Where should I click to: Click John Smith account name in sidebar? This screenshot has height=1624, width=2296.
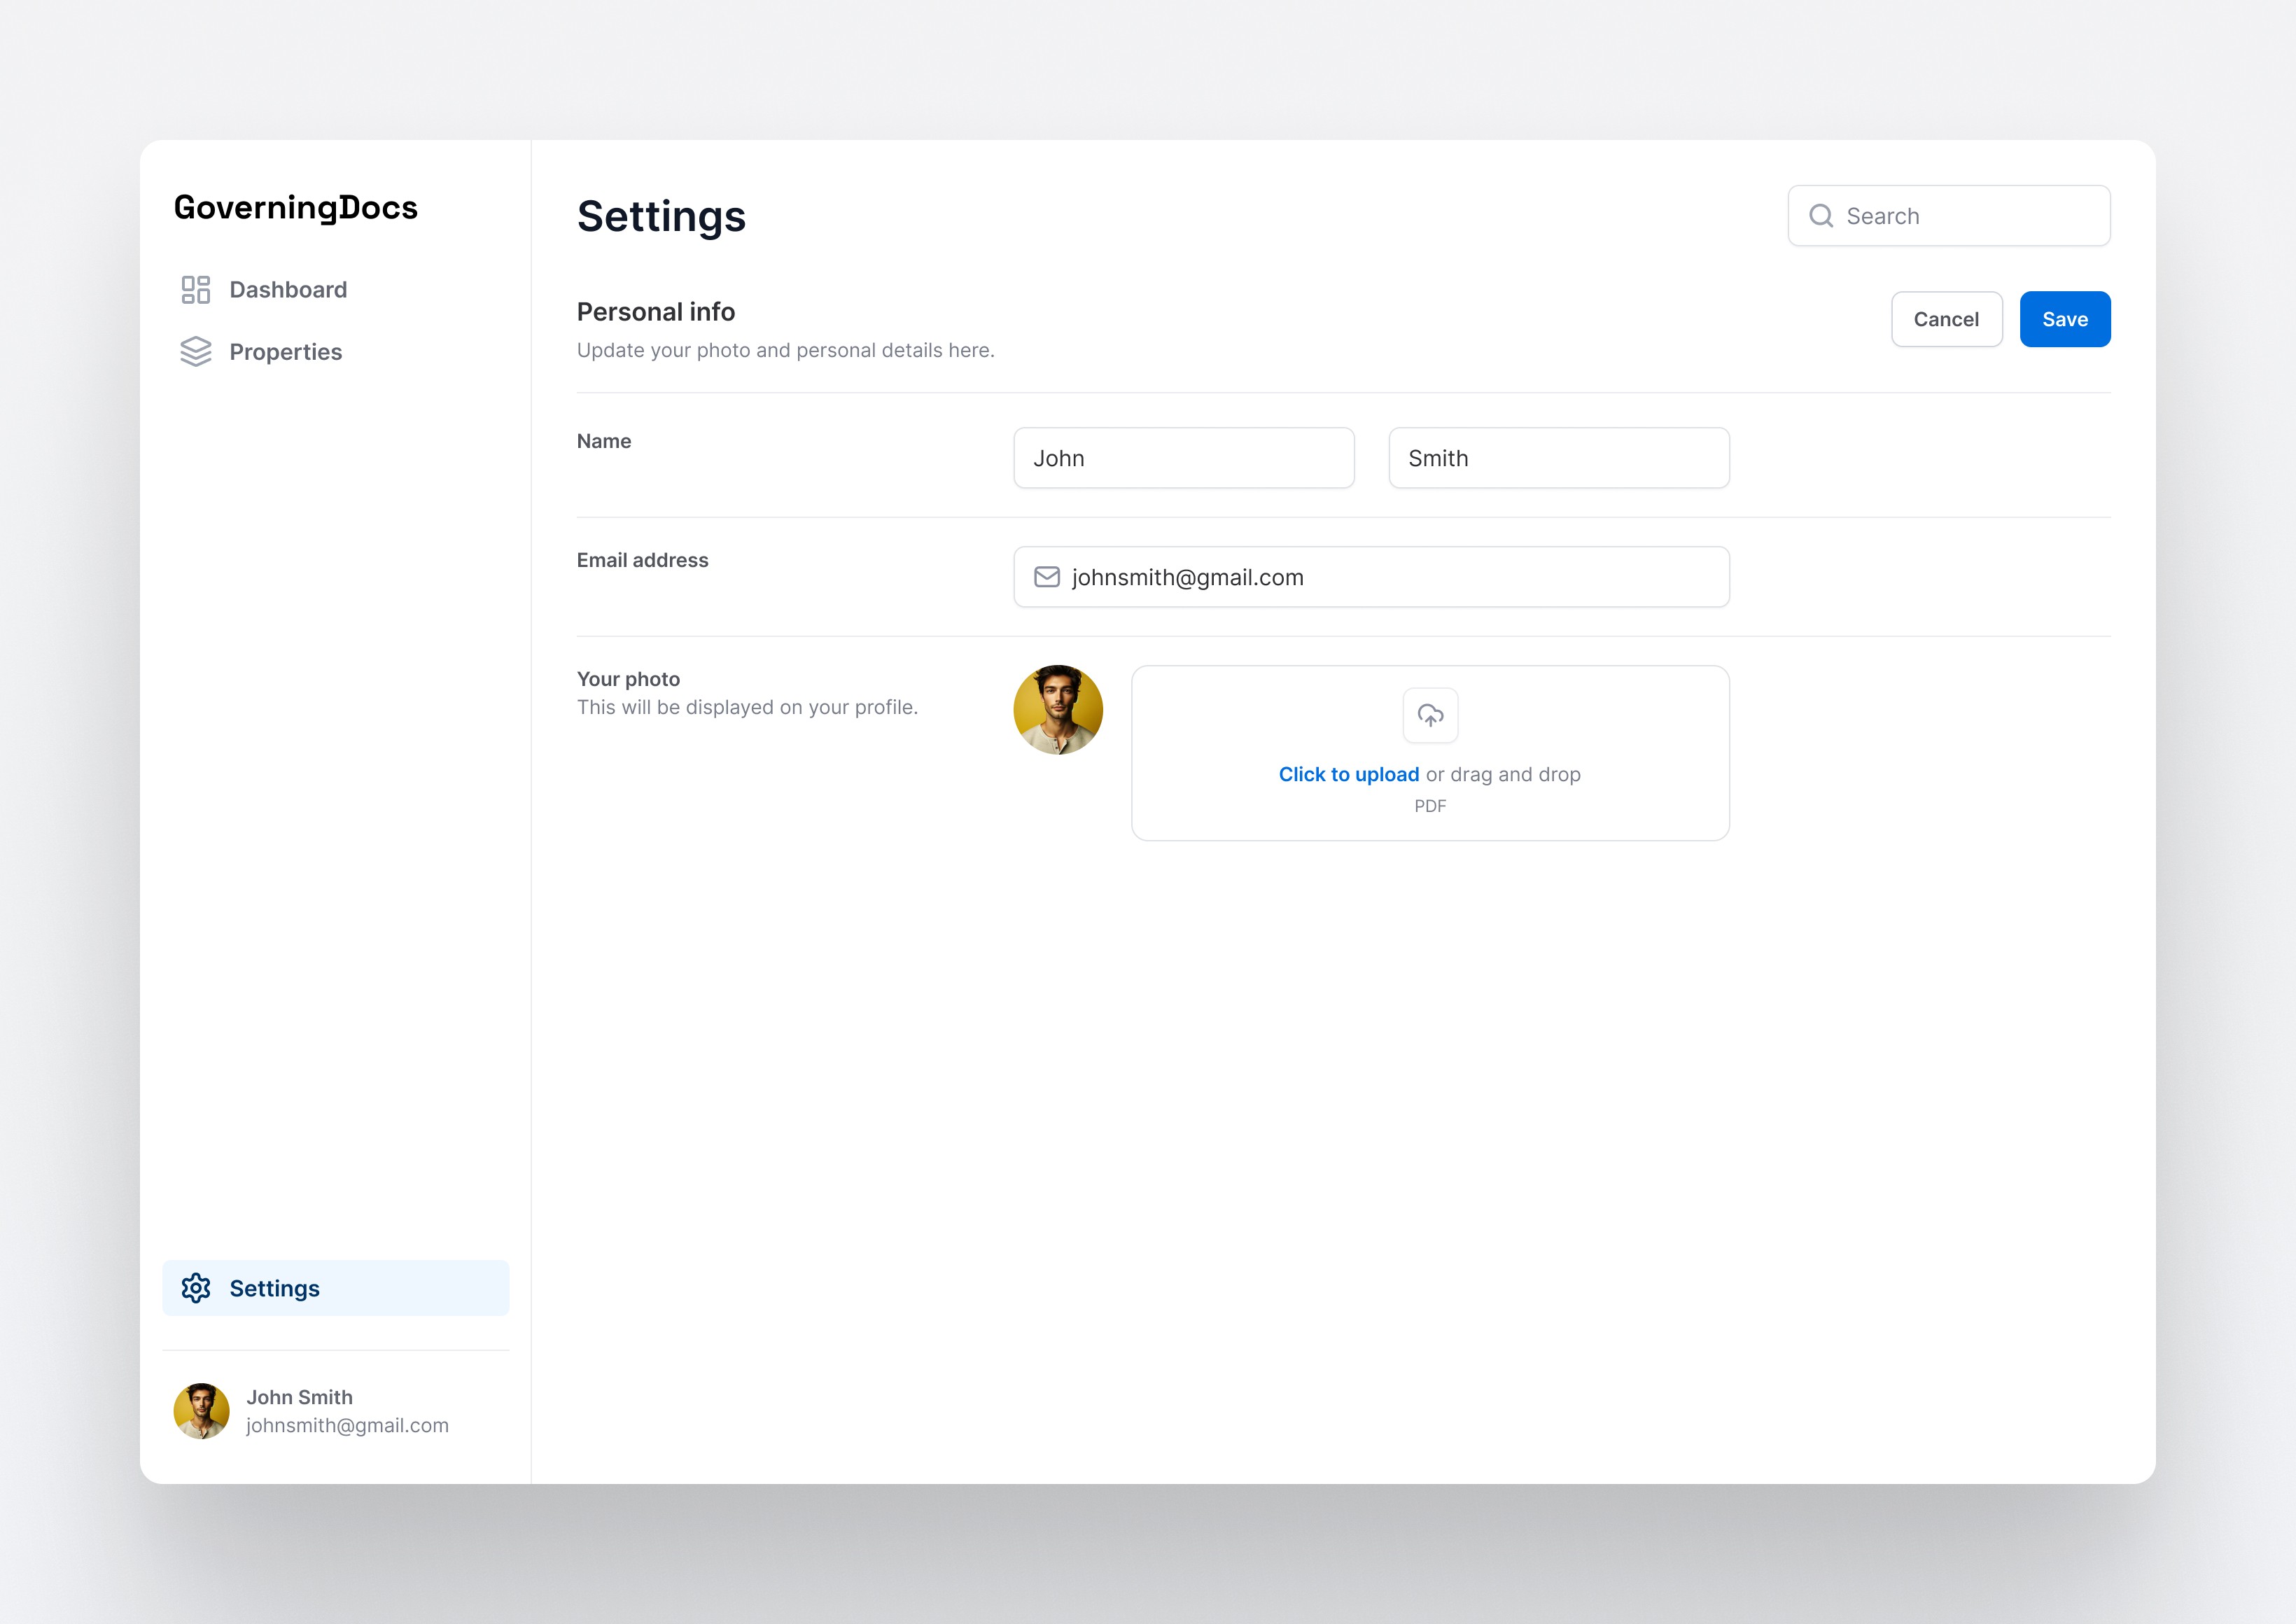click(x=299, y=1397)
